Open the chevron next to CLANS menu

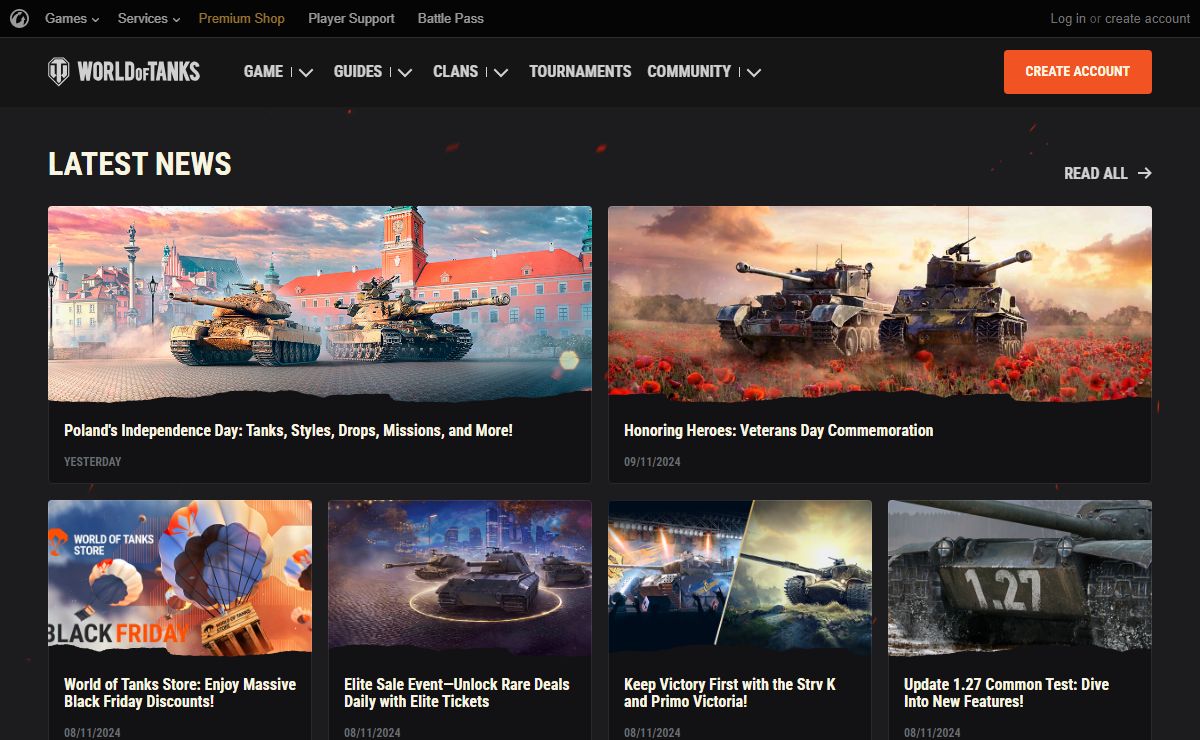501,72
